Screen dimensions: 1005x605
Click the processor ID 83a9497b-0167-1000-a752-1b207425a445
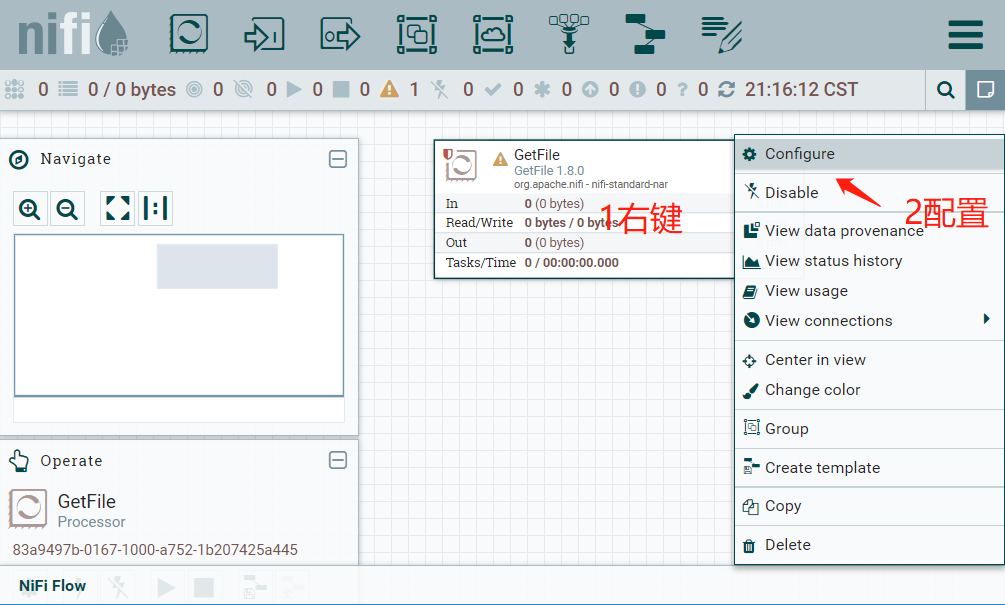pos(155,550)
